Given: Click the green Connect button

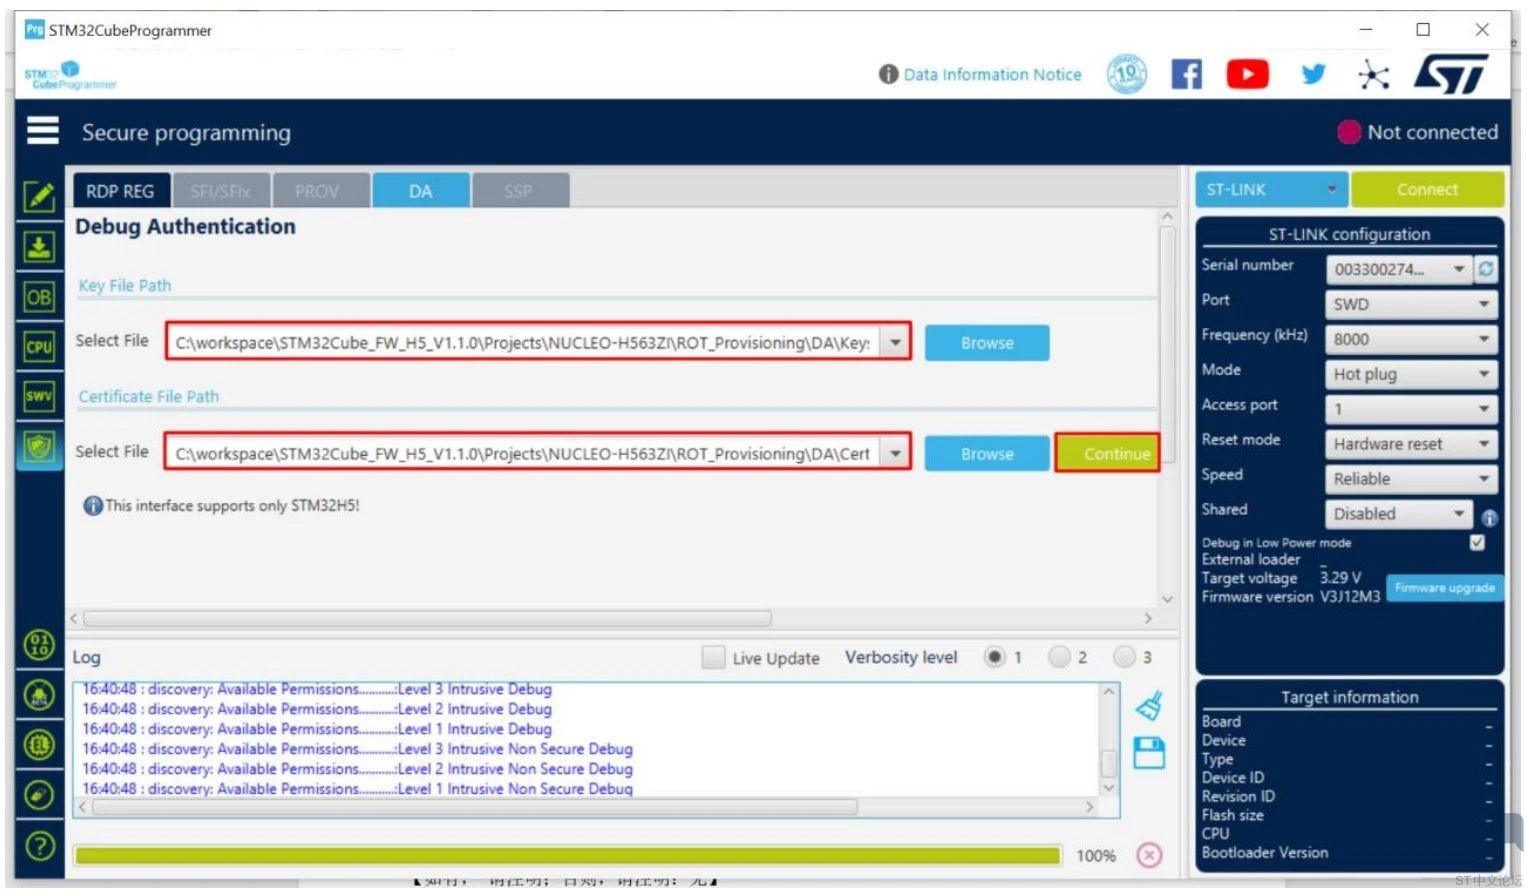Looking at the screenshot, I should 1427,189.
